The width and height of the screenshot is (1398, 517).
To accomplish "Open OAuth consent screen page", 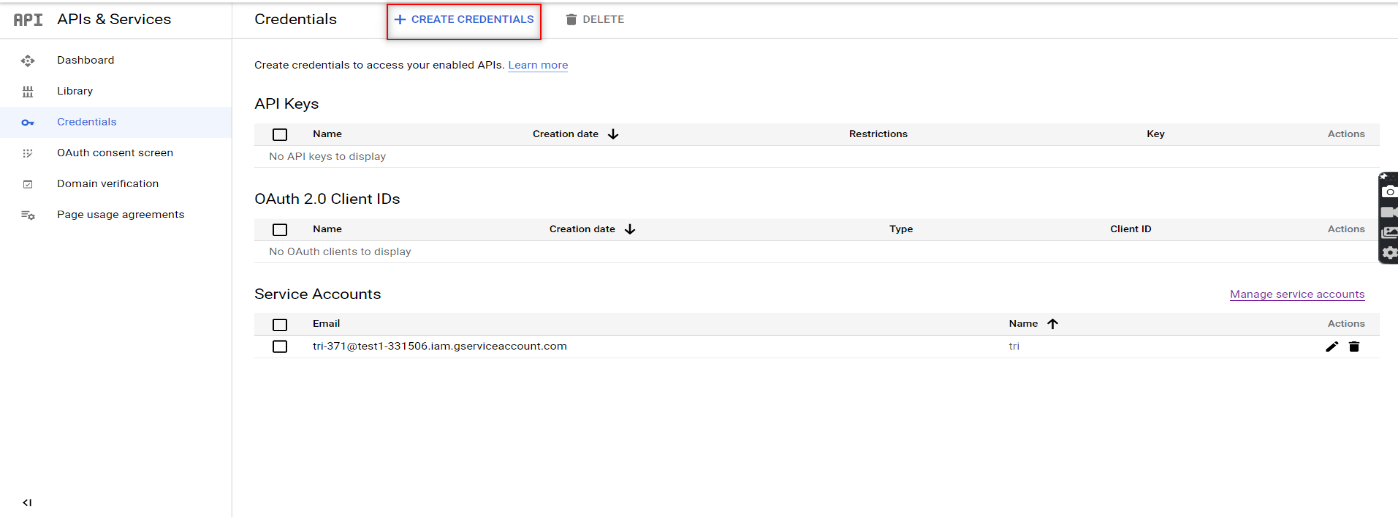I will pos(115,153).
